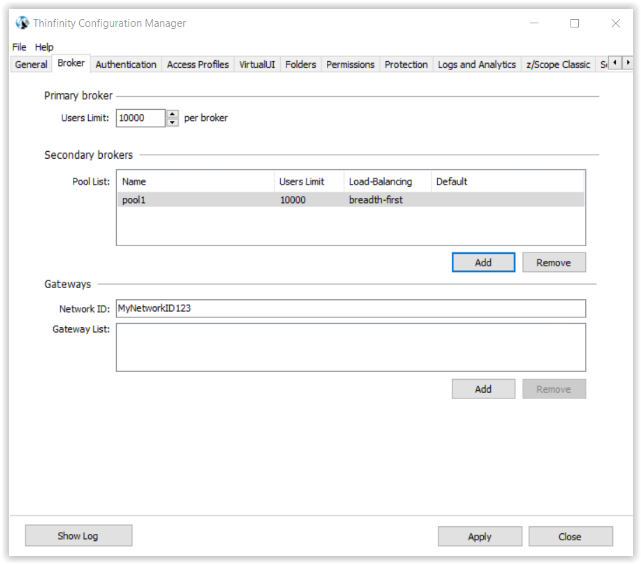Viewport: 641px width, 564px height.
Task: Increase Users Limit with up spinner arrow
Action: (173, 114)
